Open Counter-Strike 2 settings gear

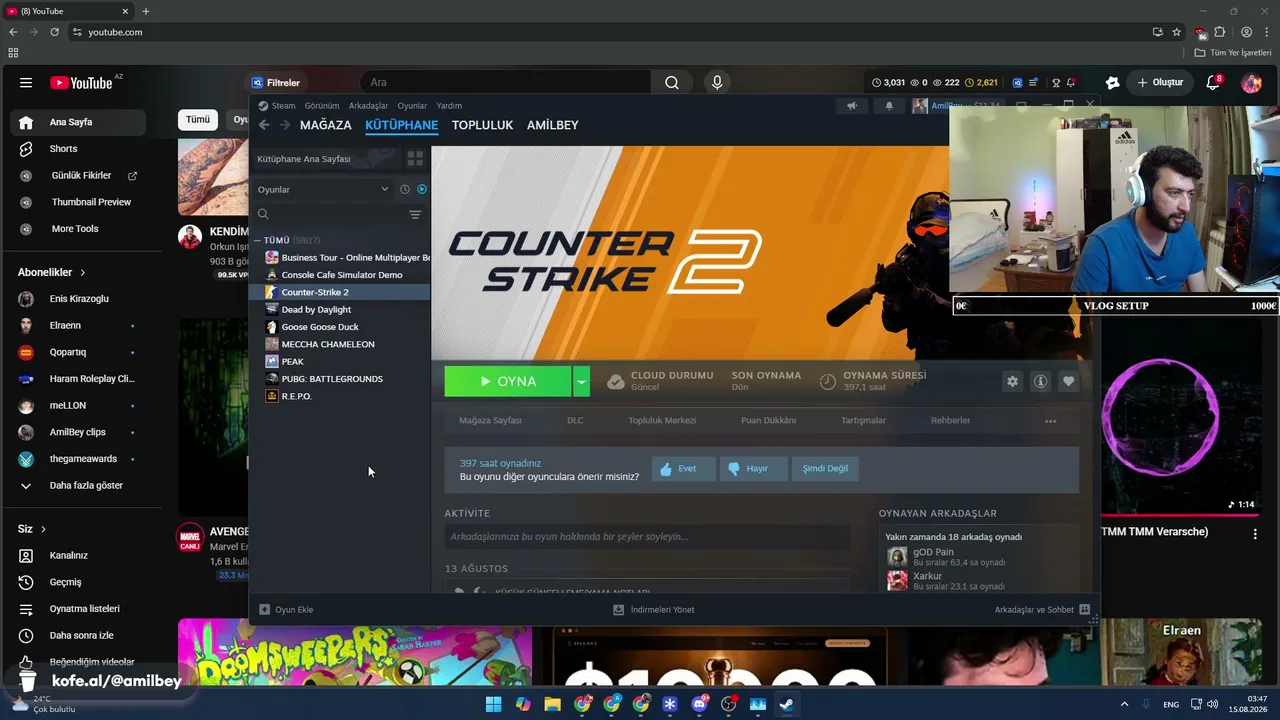(1012, 381)
